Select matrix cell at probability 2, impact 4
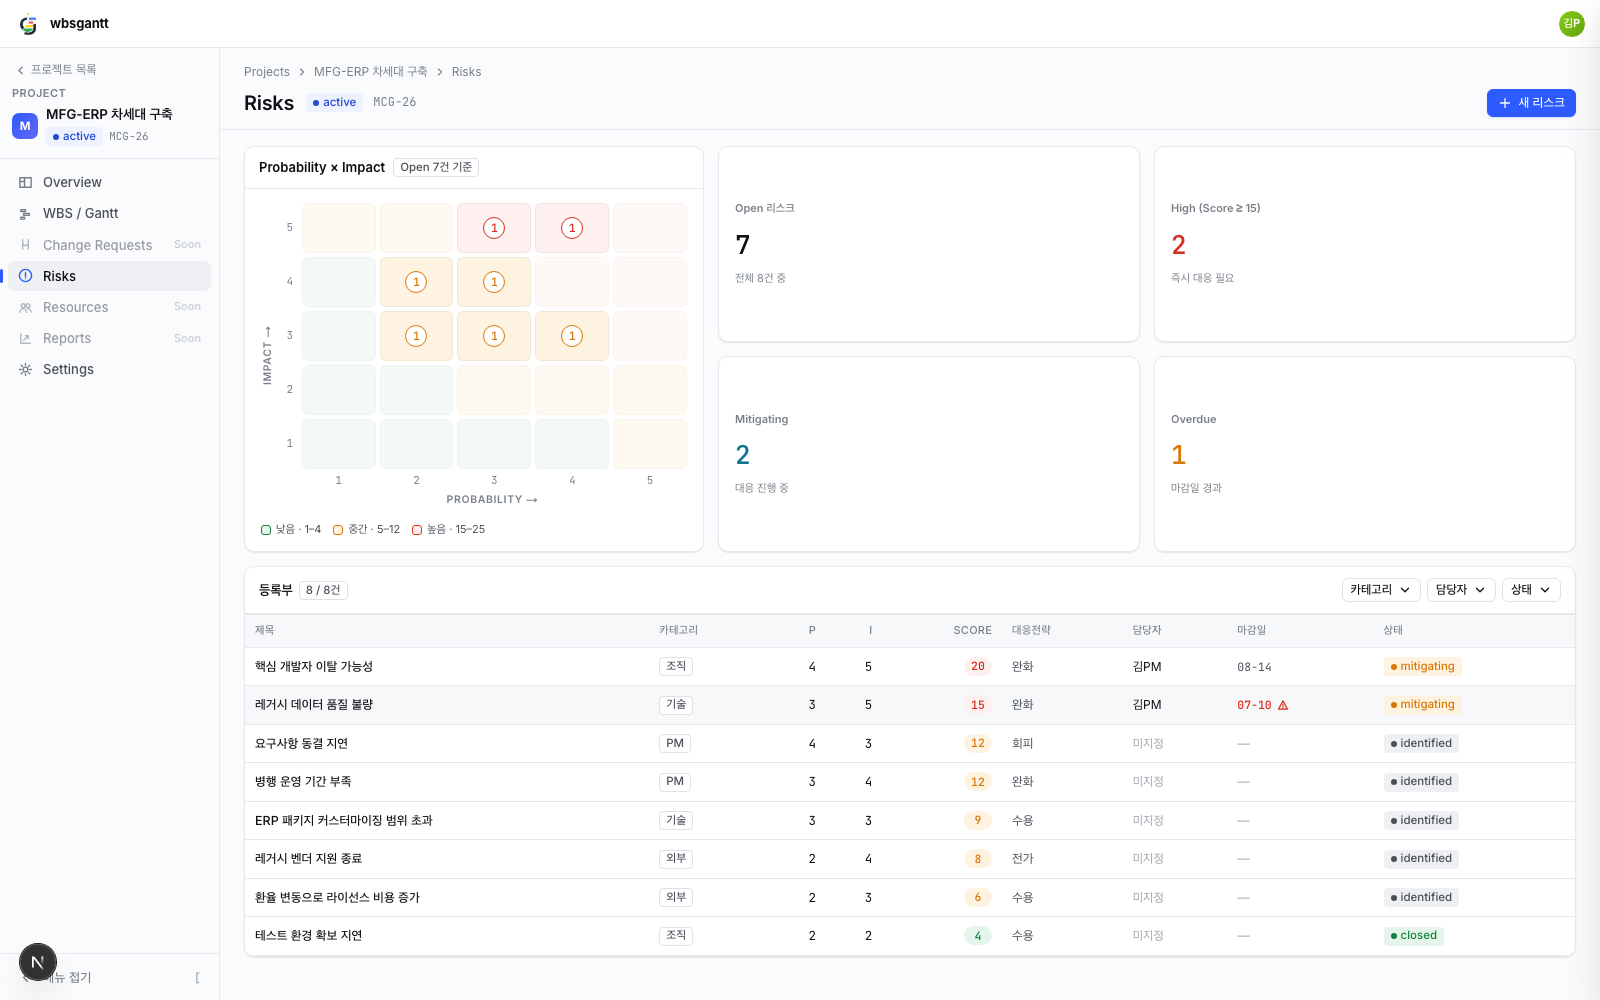Image resolution: width=1600 pixels, height=1000 pixels. click(x=416, y=282)
